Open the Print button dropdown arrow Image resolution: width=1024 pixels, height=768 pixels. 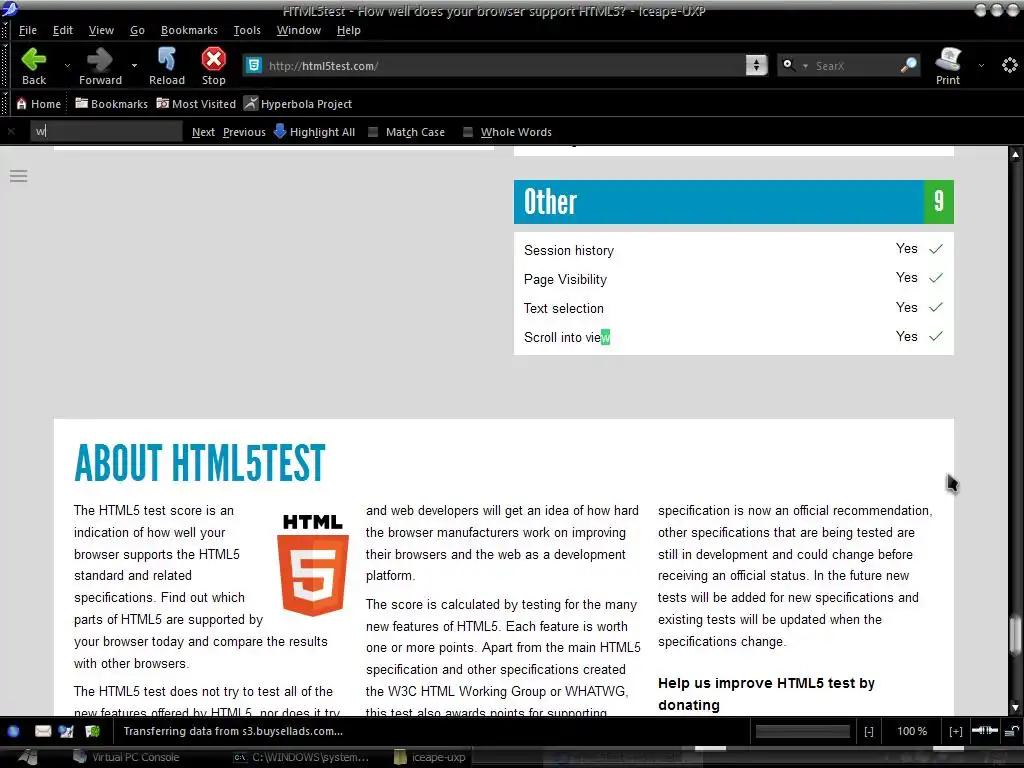pyautogui.click(x=981, y=66)
